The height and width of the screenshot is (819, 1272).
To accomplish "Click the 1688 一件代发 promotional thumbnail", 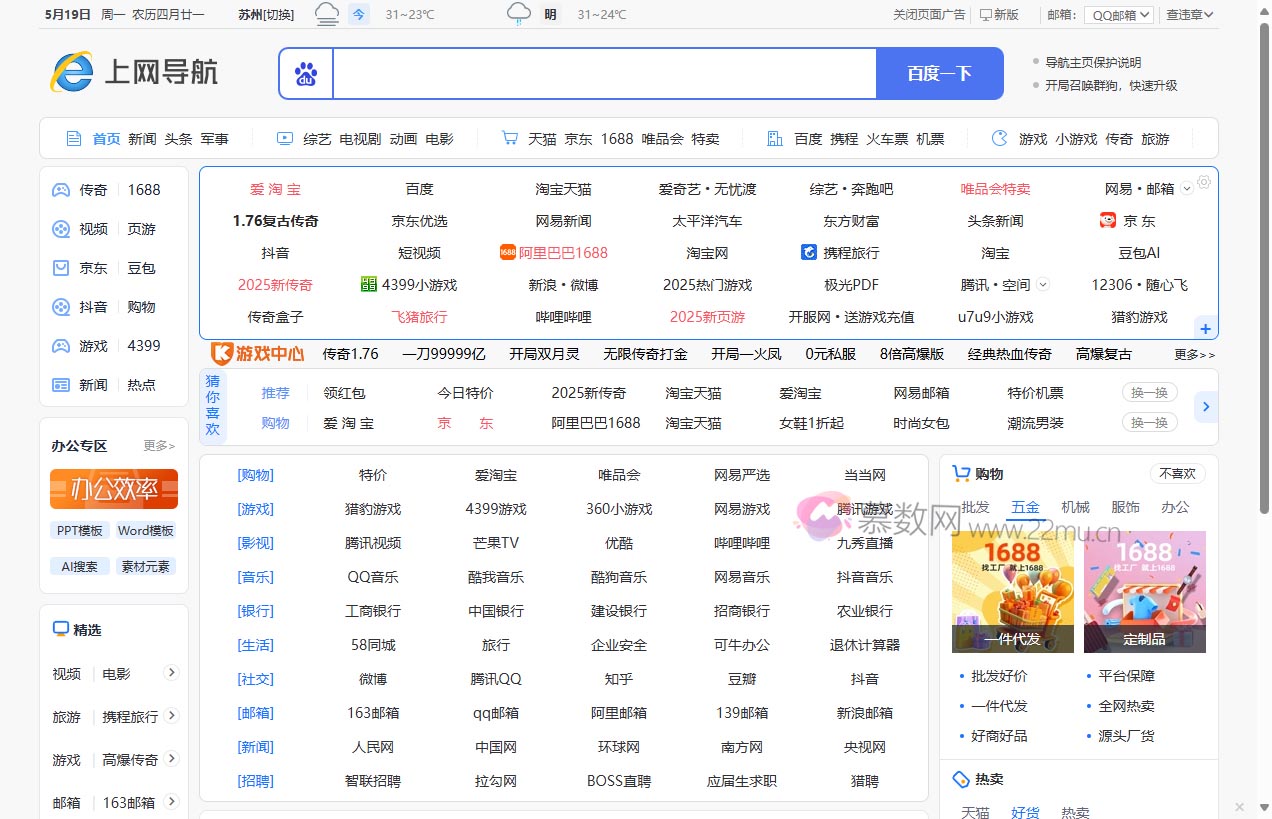I will pyautogui.click(x=1012, y=592).
